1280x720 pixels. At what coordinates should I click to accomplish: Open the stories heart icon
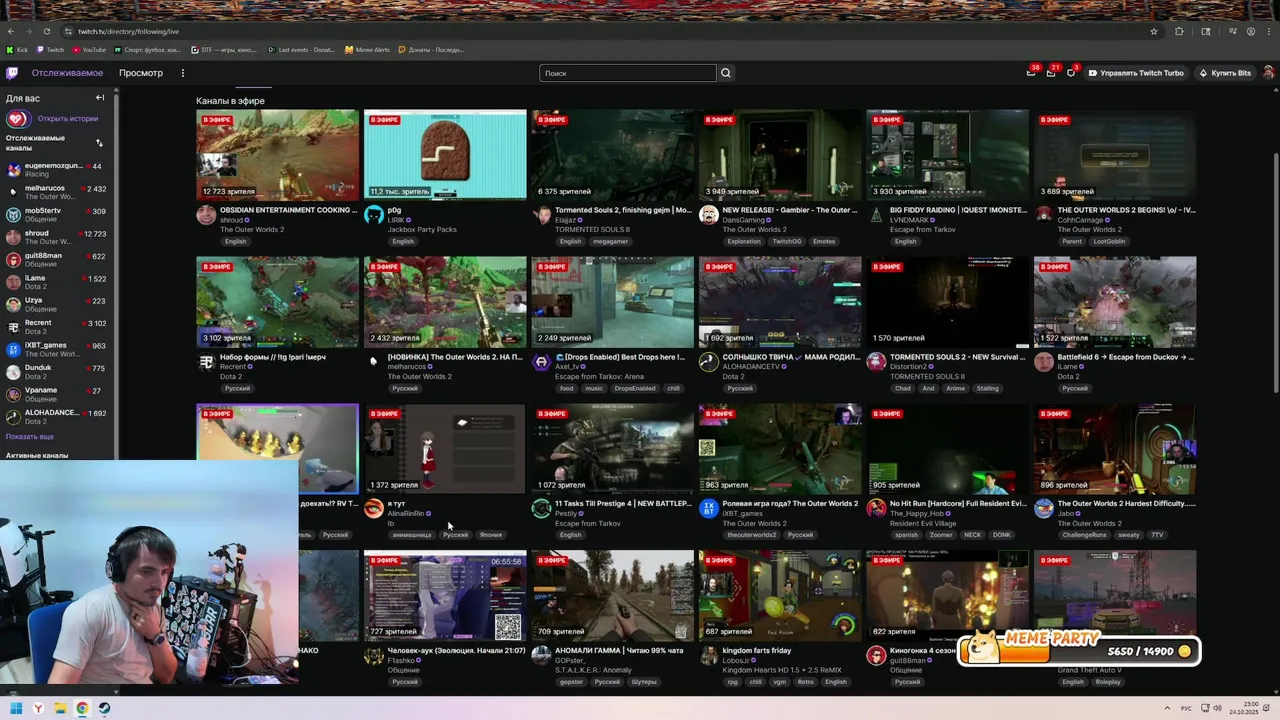click(x=17, y=119)
